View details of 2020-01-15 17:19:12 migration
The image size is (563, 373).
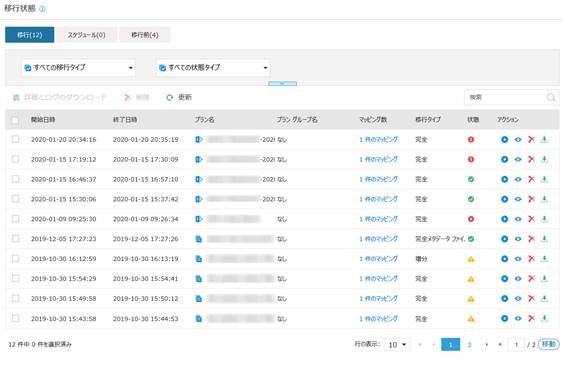coord(518,159)
